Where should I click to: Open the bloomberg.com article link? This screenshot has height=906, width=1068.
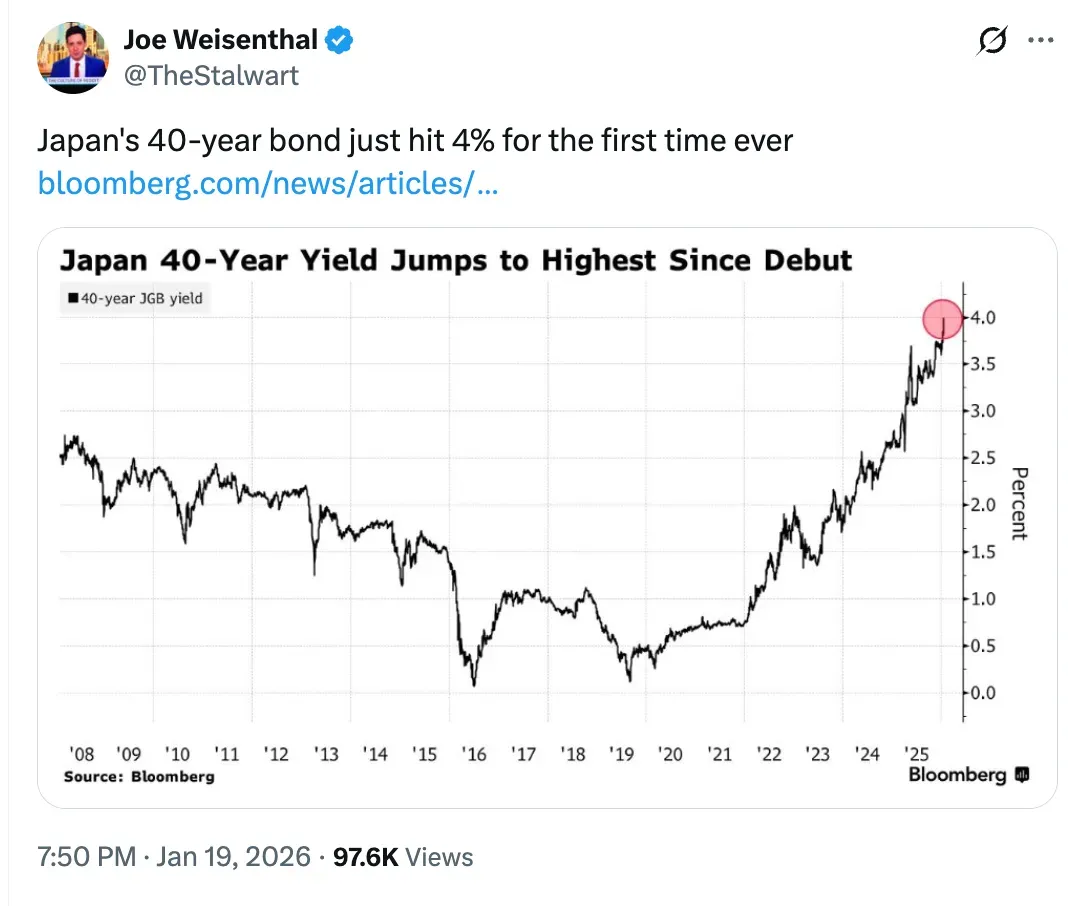(267, 183)
